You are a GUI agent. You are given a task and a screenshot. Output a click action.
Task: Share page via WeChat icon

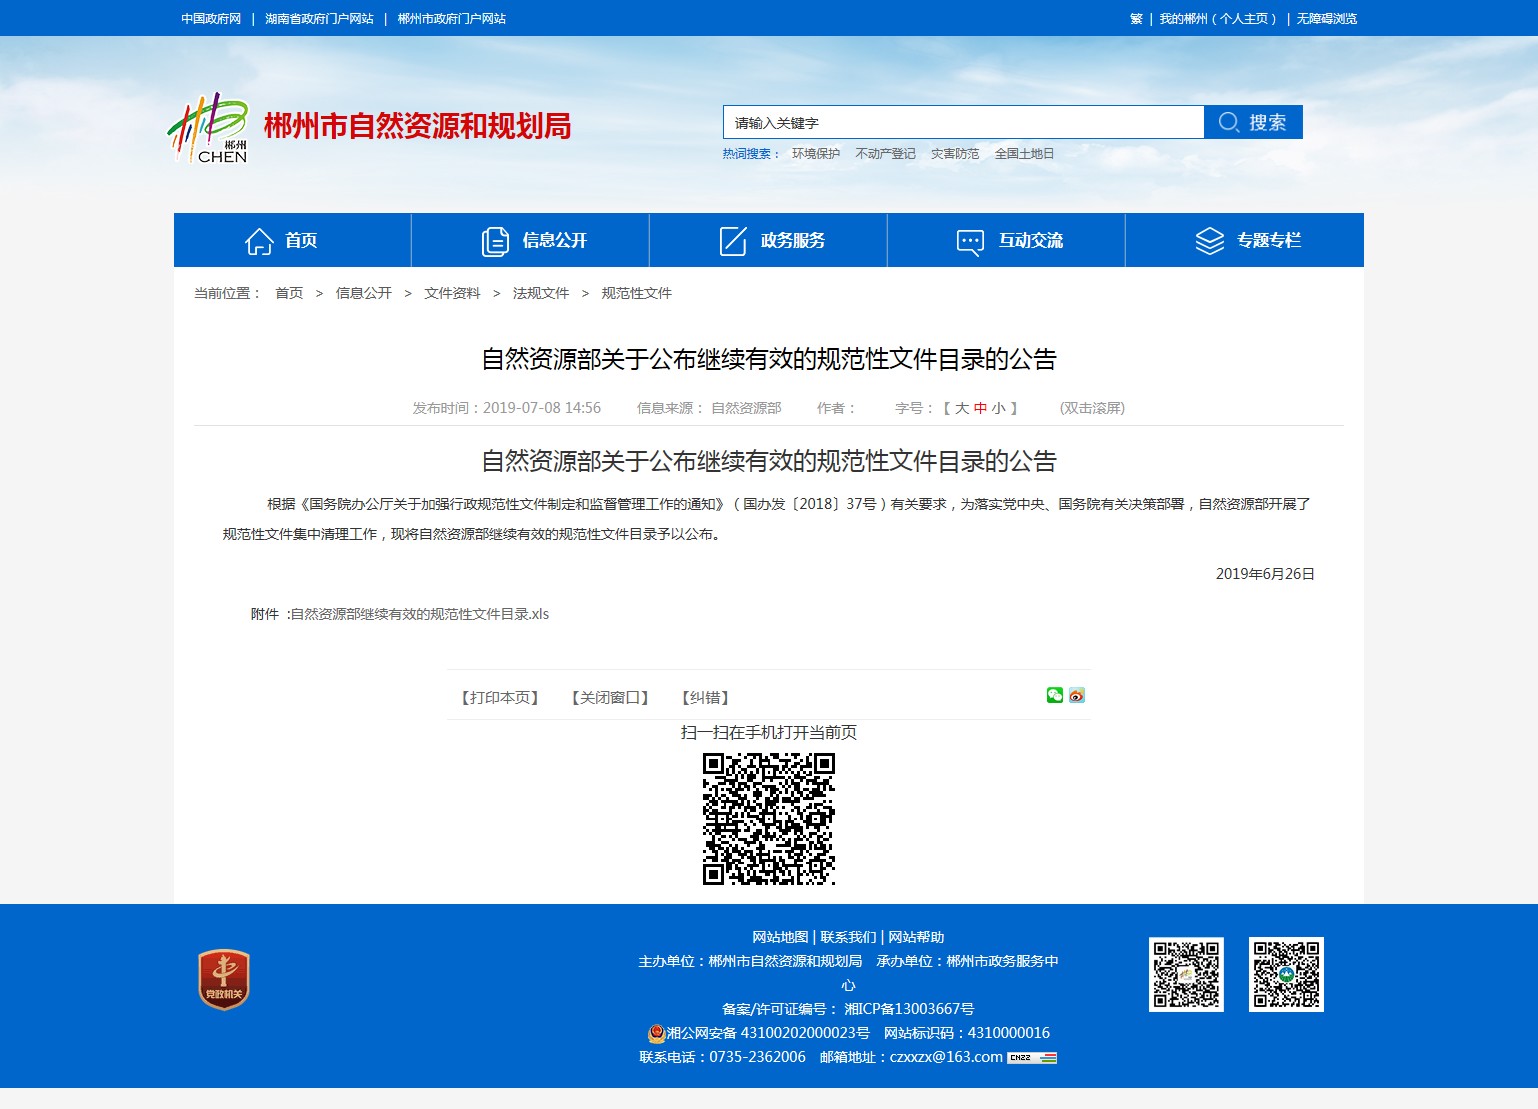1054,696
